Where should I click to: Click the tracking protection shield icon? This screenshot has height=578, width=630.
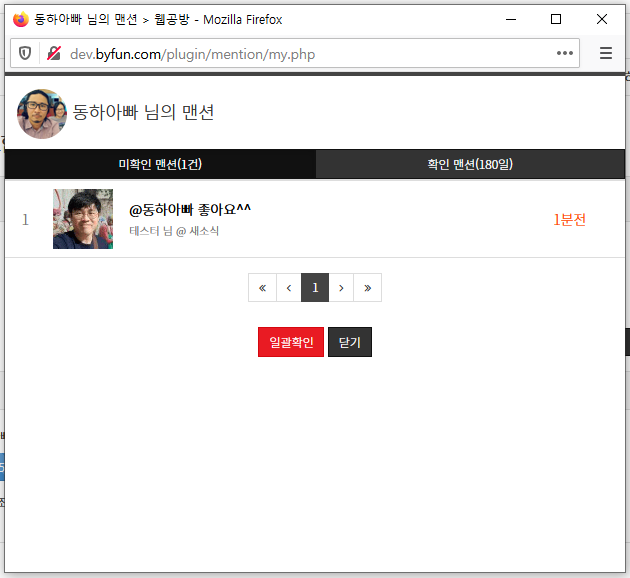25,53
